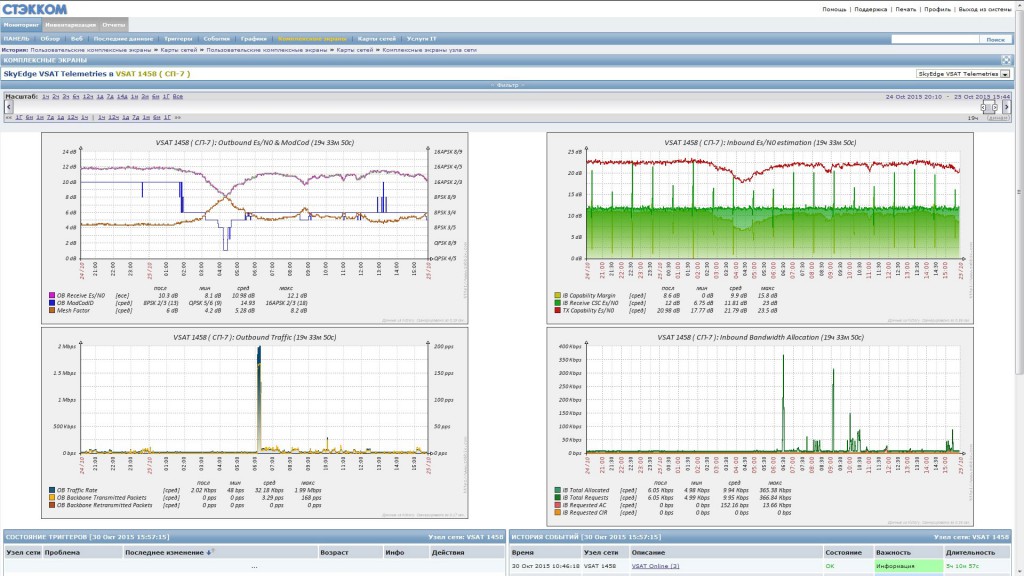Click the СТЭККОМ logo
This screenshot has height=576, width=1024.
click(35, 9)
